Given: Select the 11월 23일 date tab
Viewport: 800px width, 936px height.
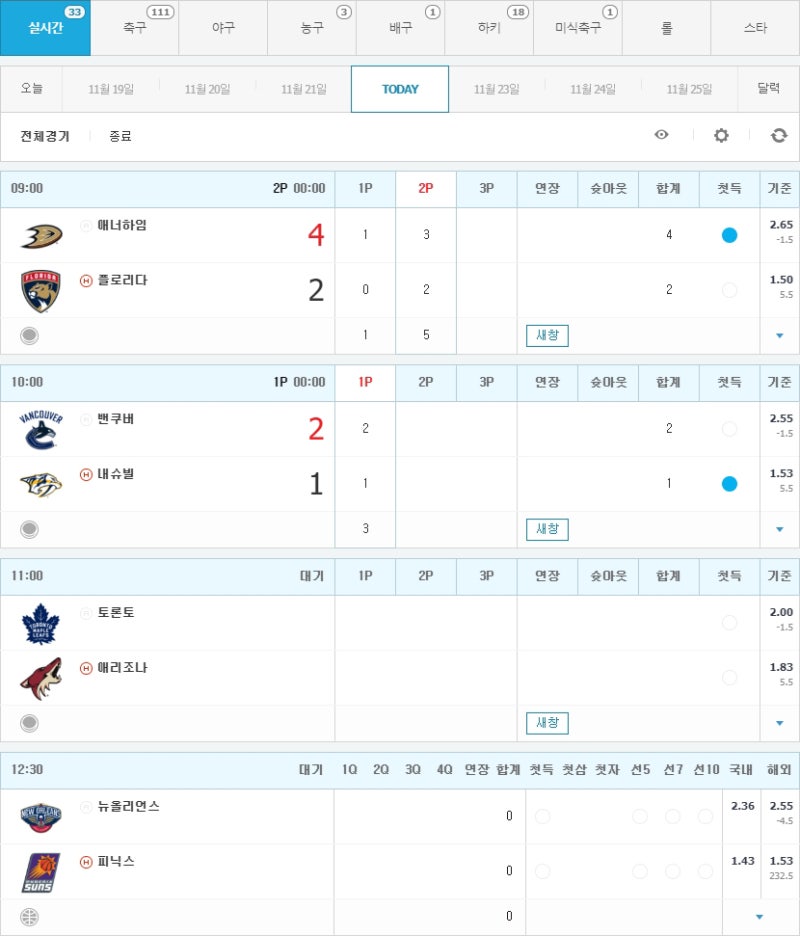Looking at the screenshot, I should pos(496,89).
